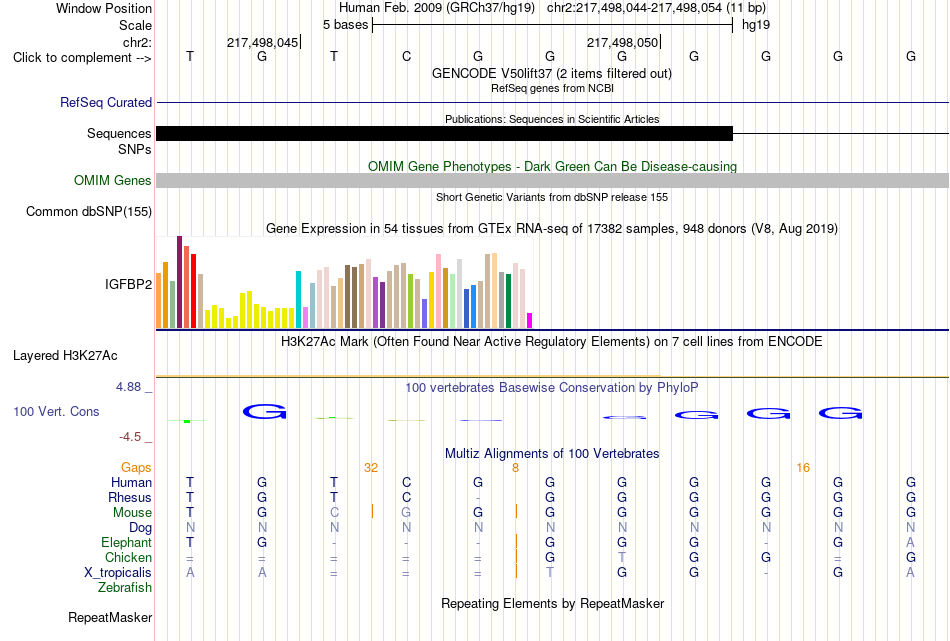950x641 pixels.
Task: Click the -4.5 PhyloP lower scale value
Action: [130, 437]
